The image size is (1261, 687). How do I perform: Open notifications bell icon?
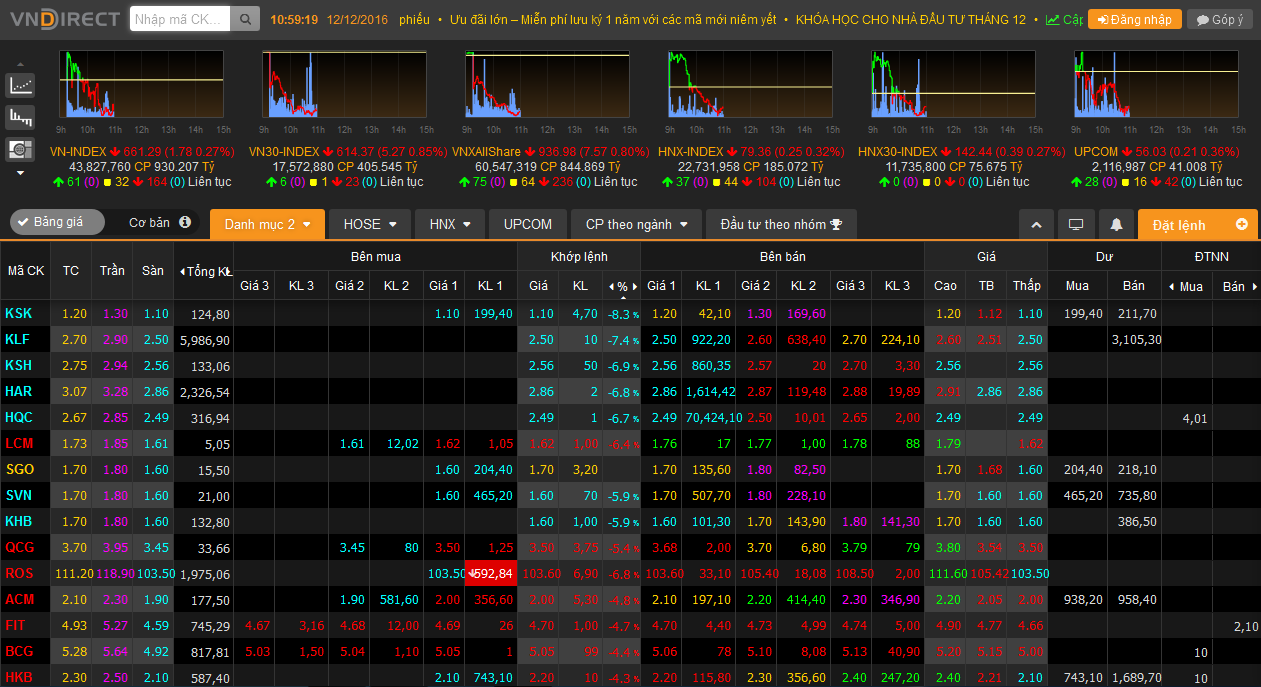click(1116, 225)
